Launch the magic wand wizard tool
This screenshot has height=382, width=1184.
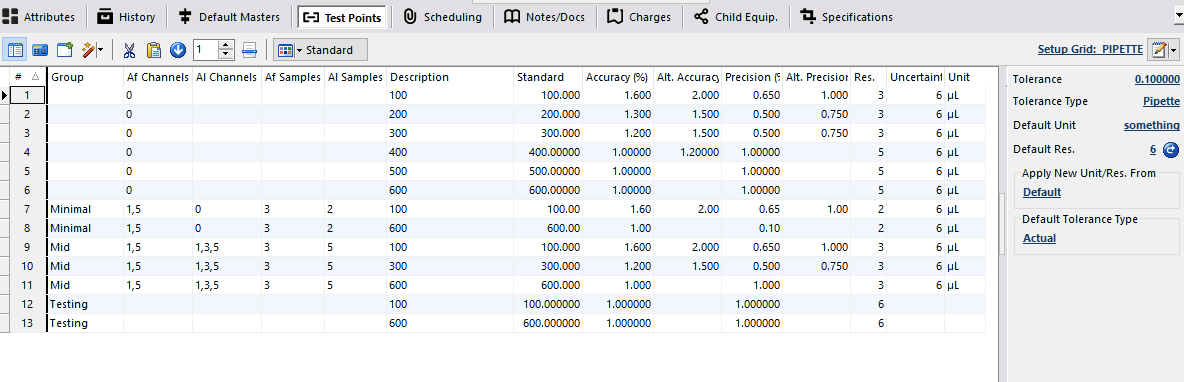(x=88, y=51)
